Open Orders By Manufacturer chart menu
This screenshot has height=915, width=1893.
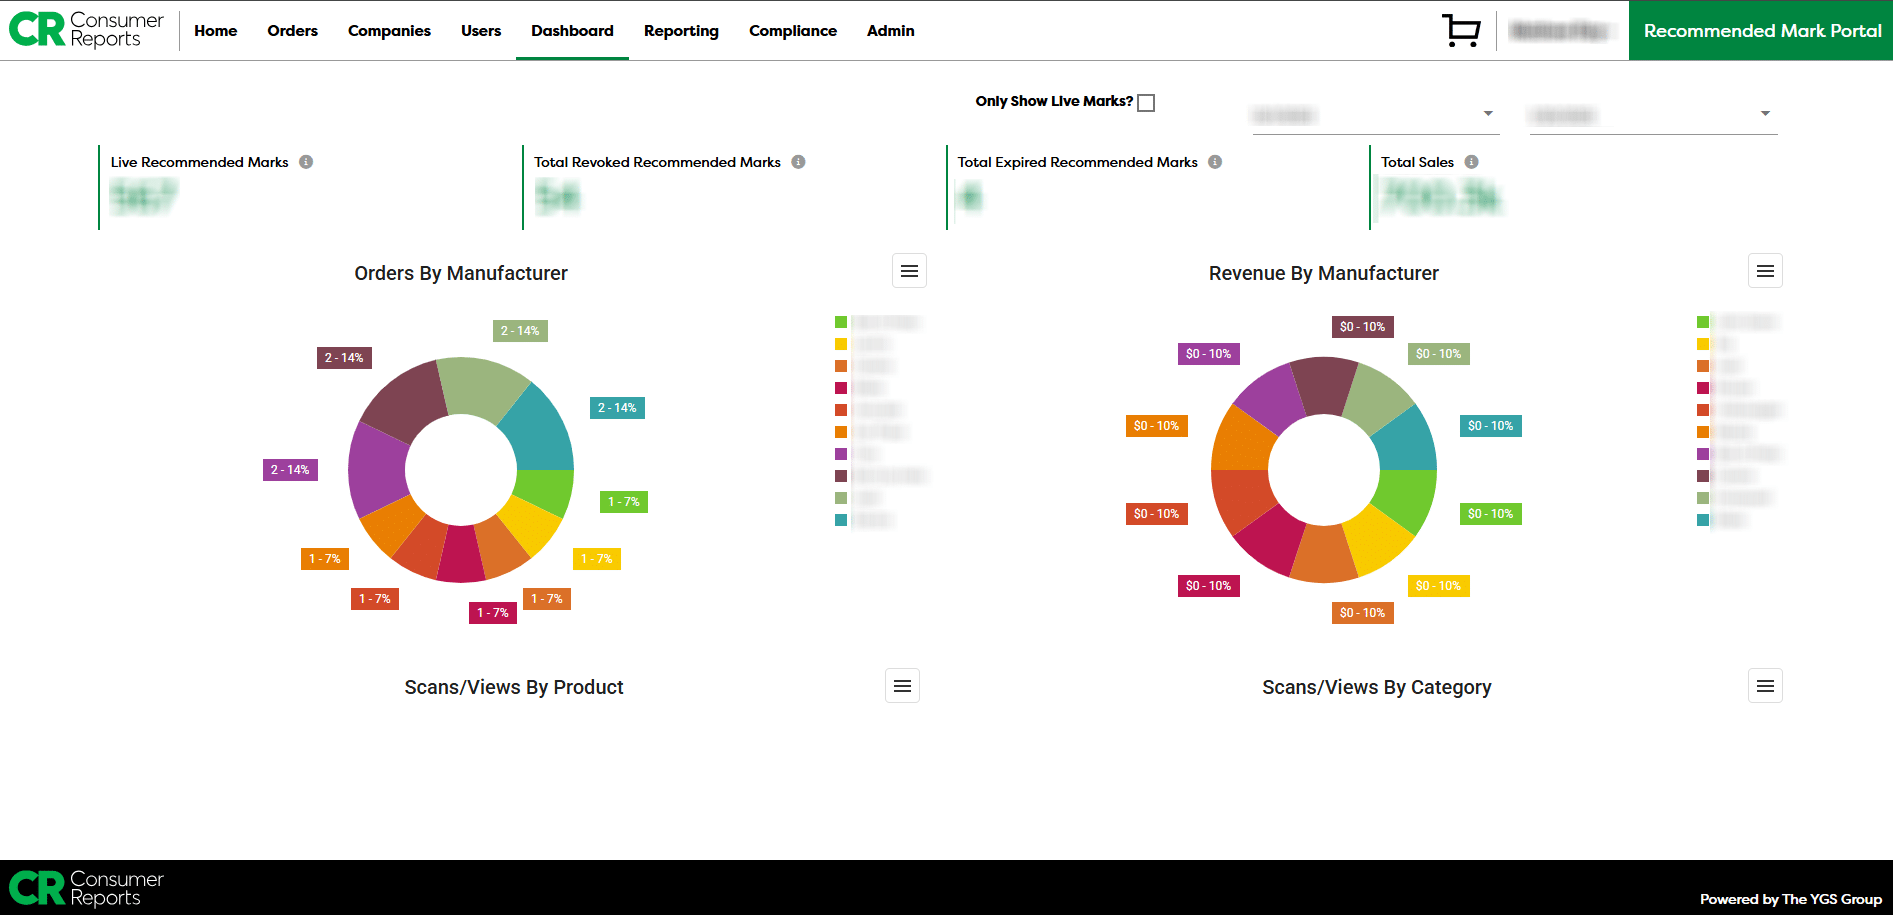tap(909, 271)
